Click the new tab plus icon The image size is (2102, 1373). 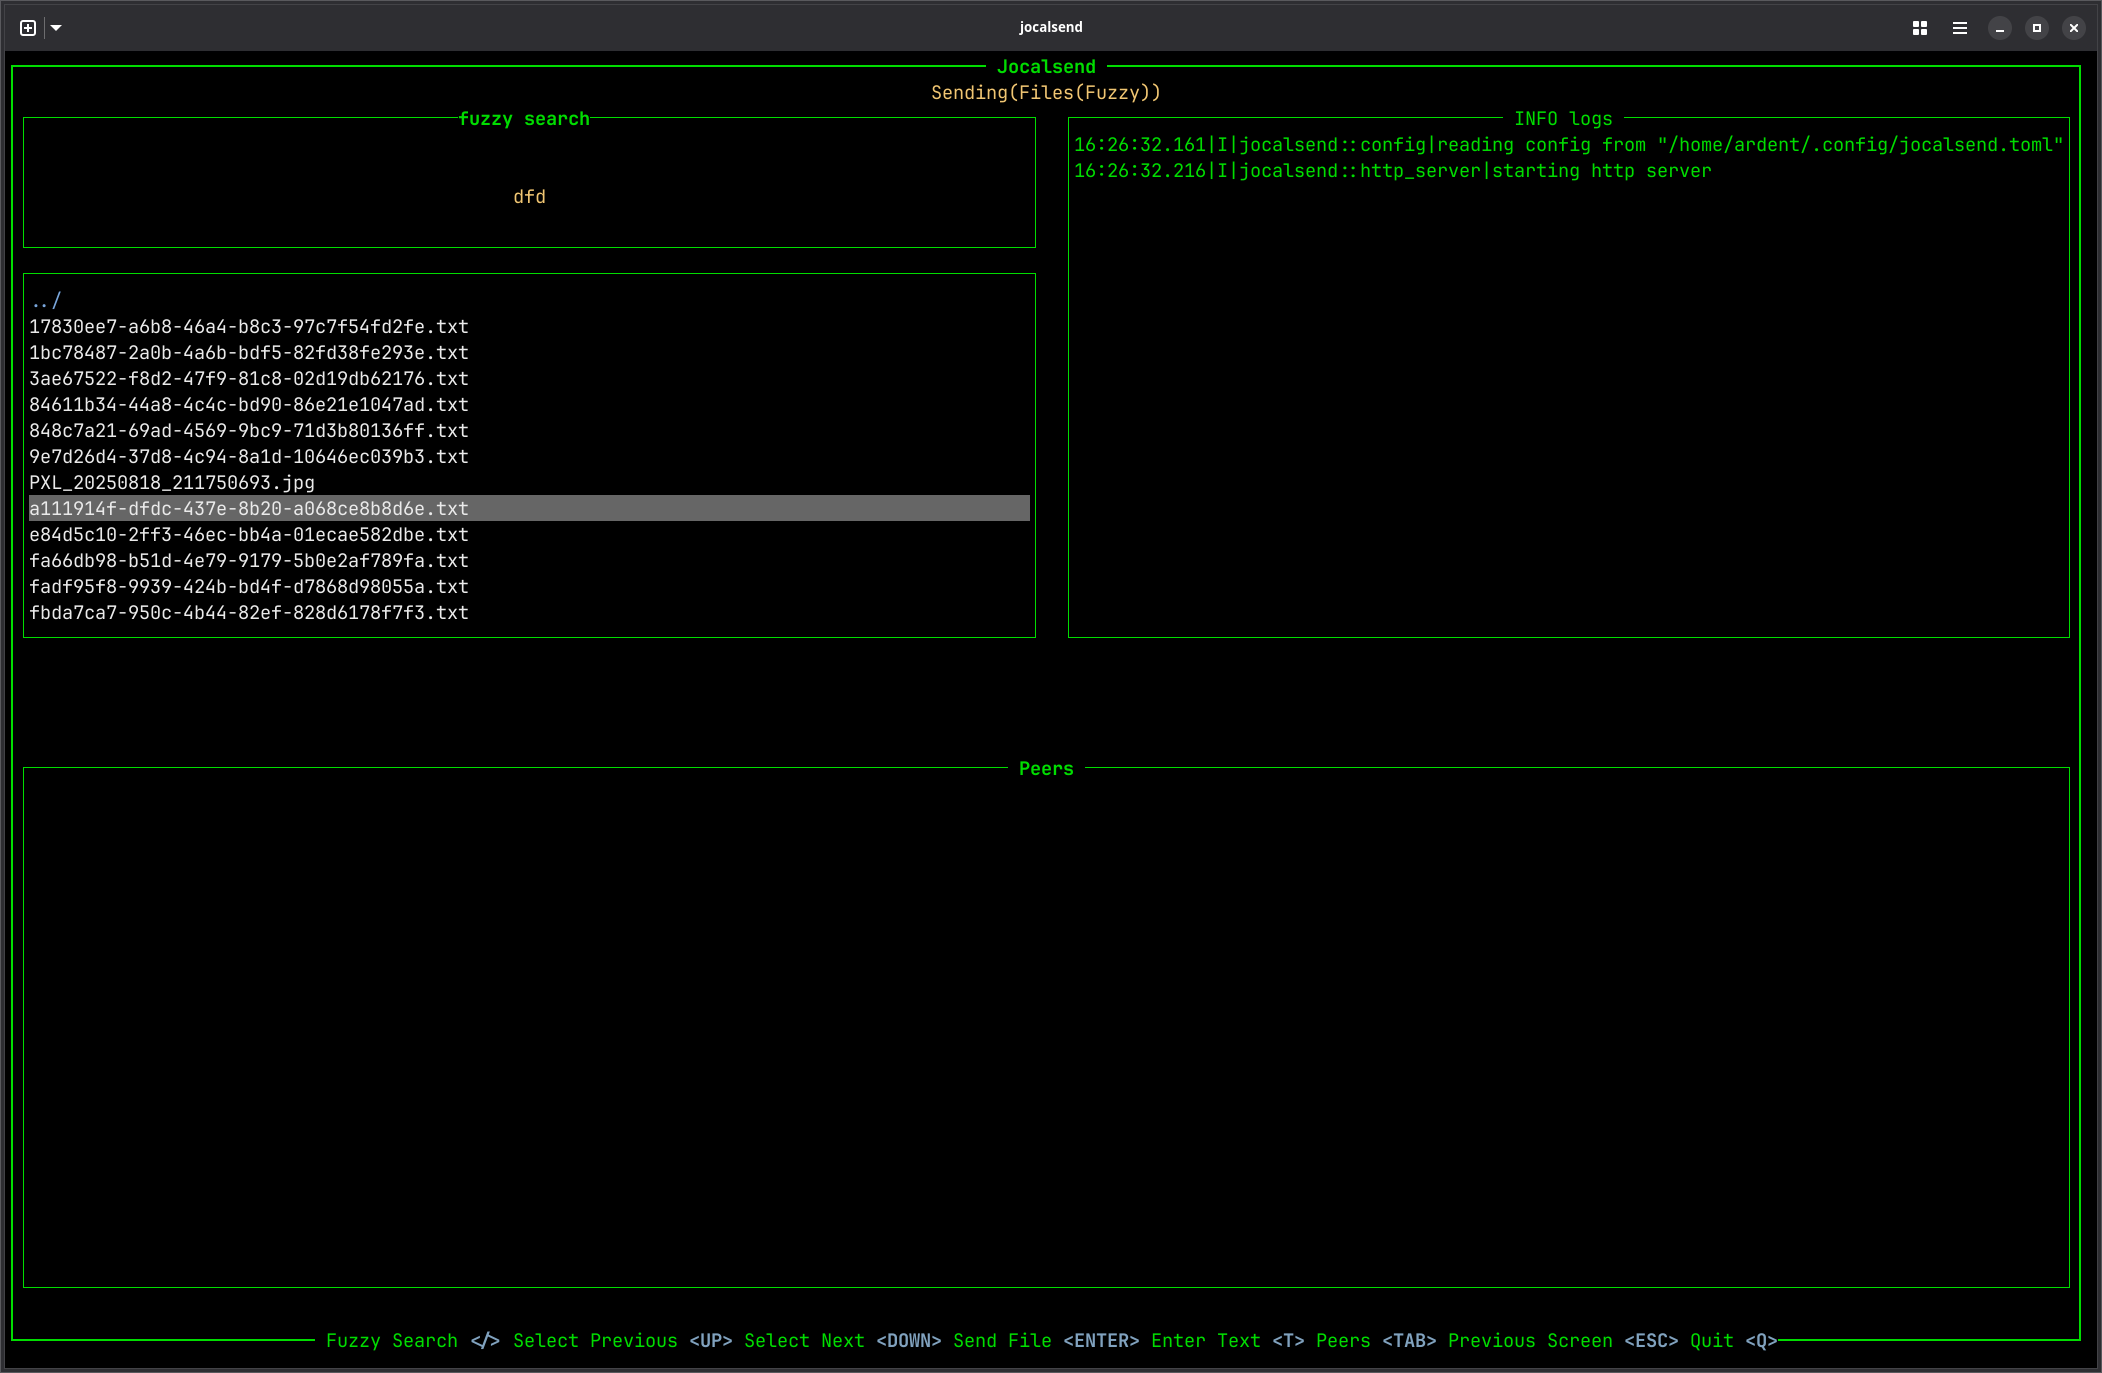tap(28, 28)
